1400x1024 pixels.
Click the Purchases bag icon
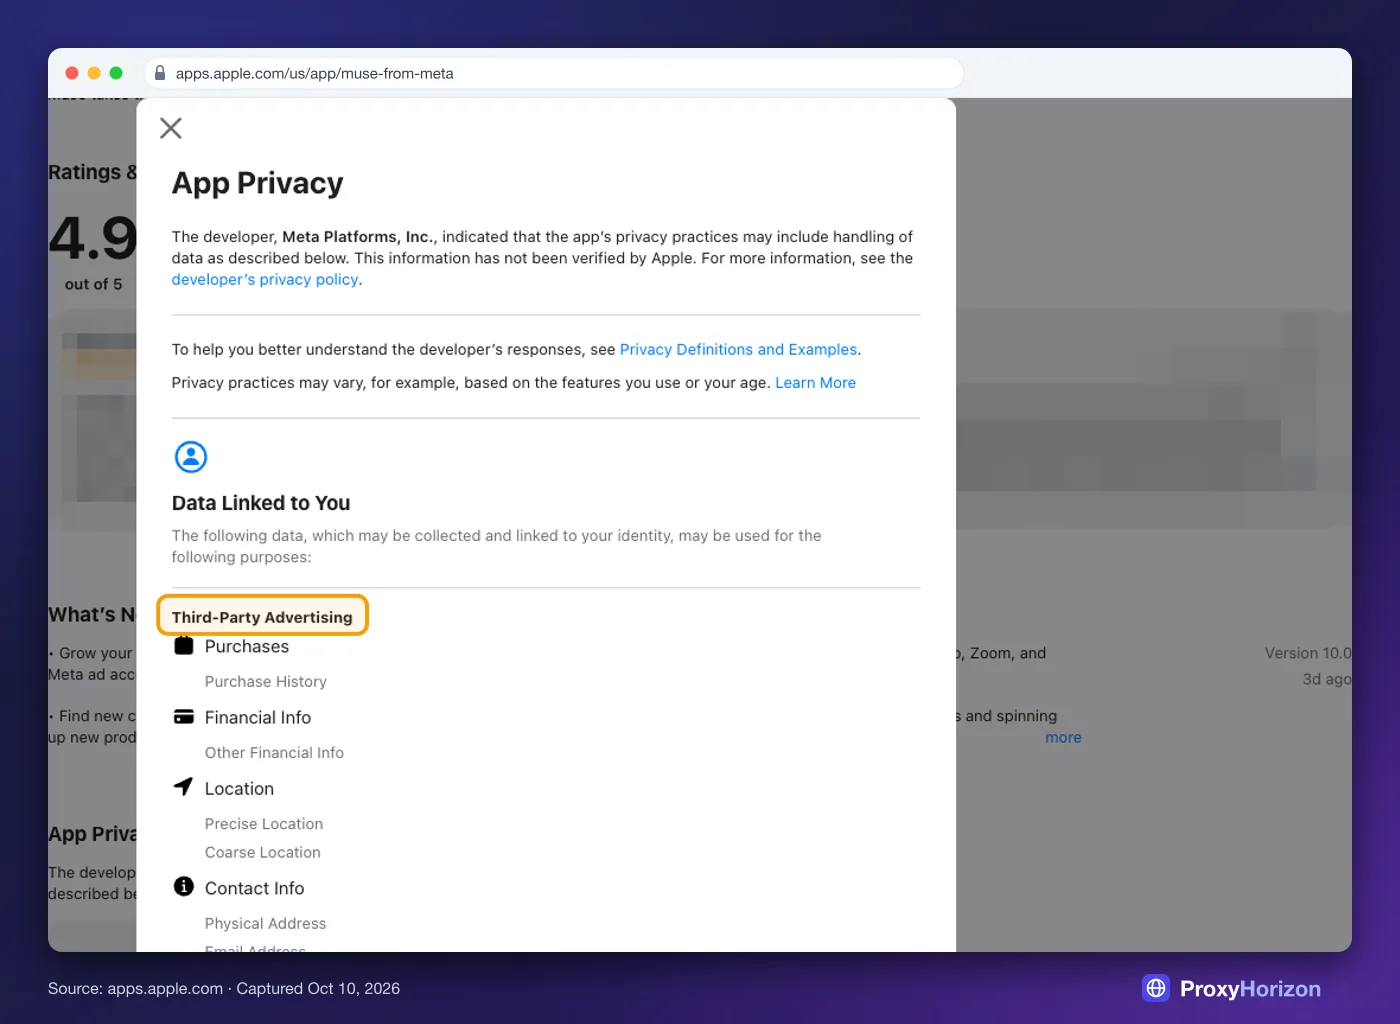pyautogui.click(x=184, y=645)
